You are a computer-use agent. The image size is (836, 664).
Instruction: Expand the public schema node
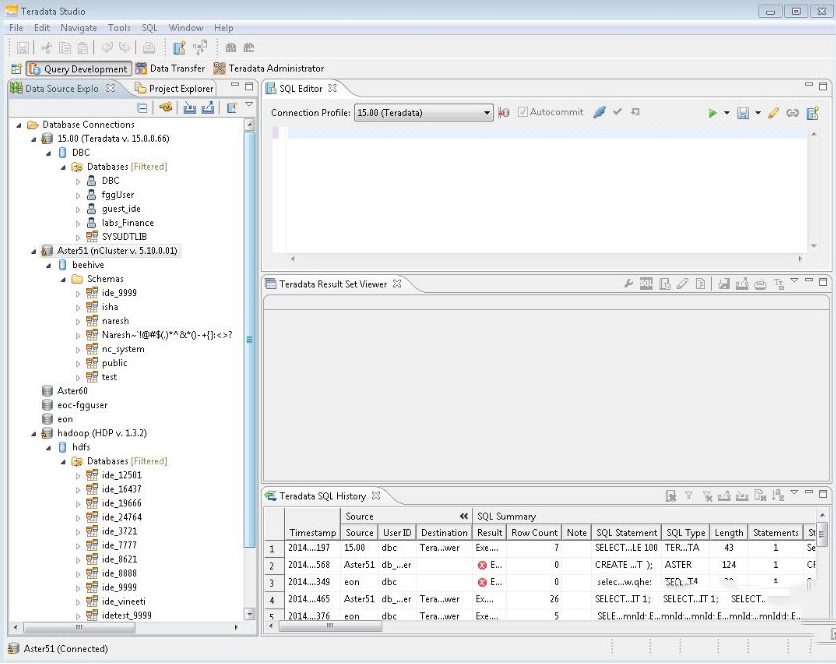[x=78, y=364]
